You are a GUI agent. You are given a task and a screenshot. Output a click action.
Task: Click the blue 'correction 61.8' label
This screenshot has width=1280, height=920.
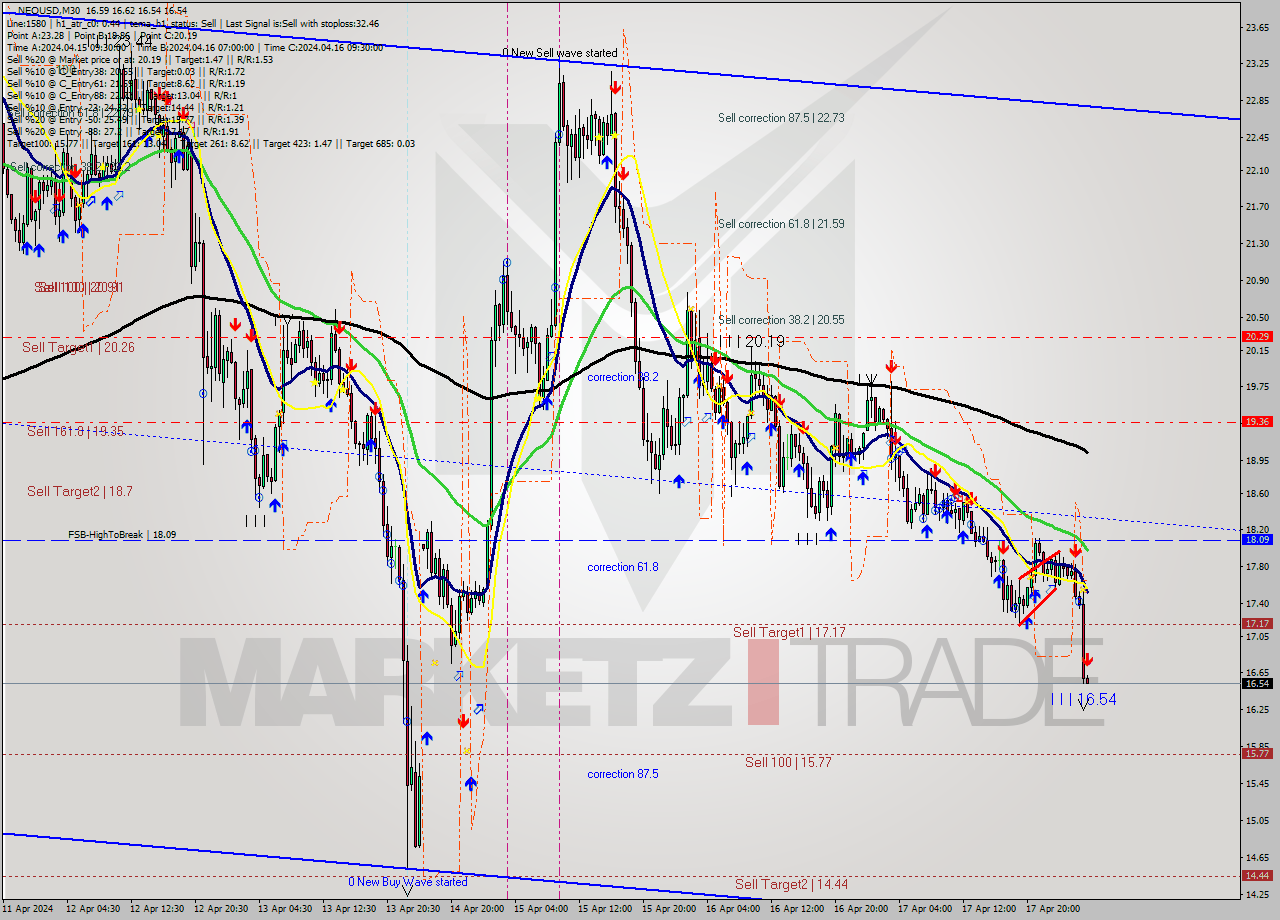tap(623, 567)
